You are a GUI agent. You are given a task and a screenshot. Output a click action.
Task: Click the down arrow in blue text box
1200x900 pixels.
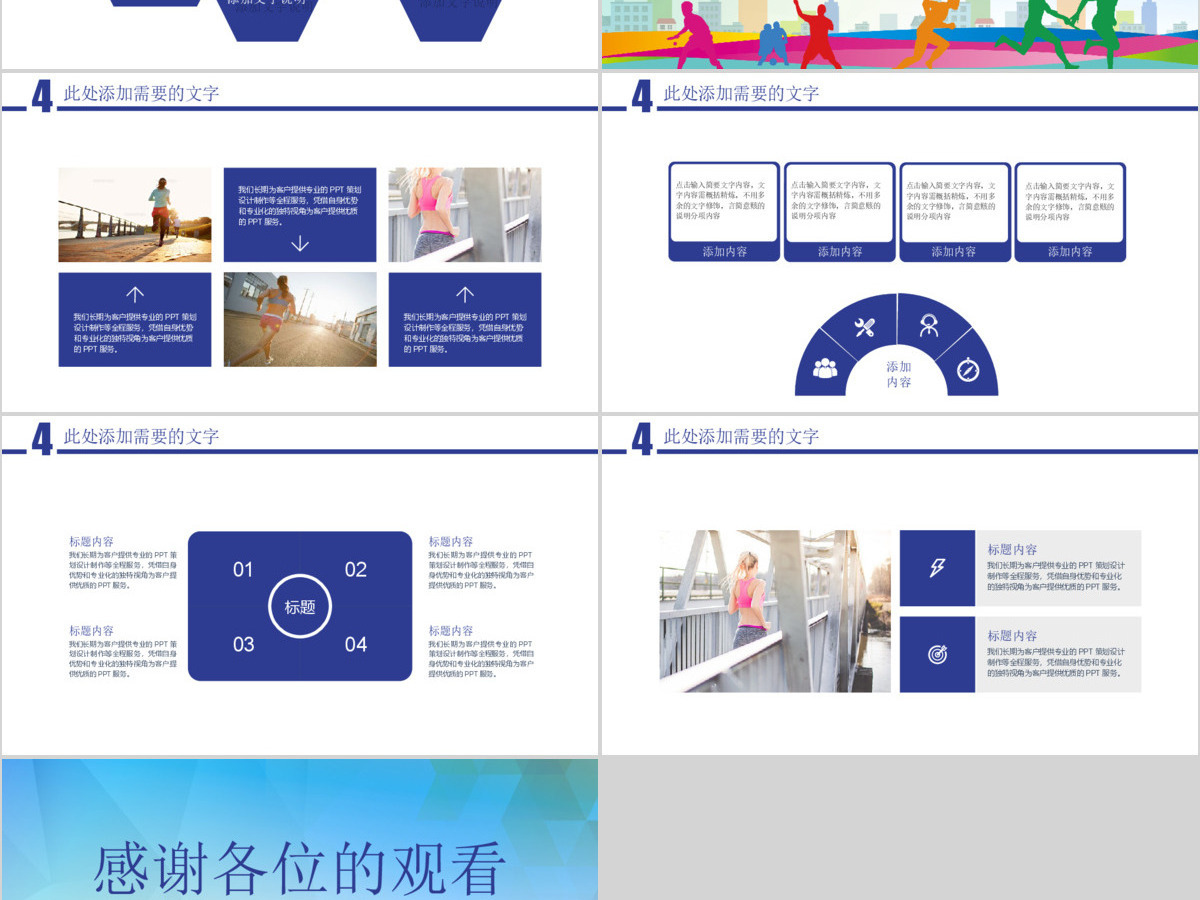click(300, 243)
